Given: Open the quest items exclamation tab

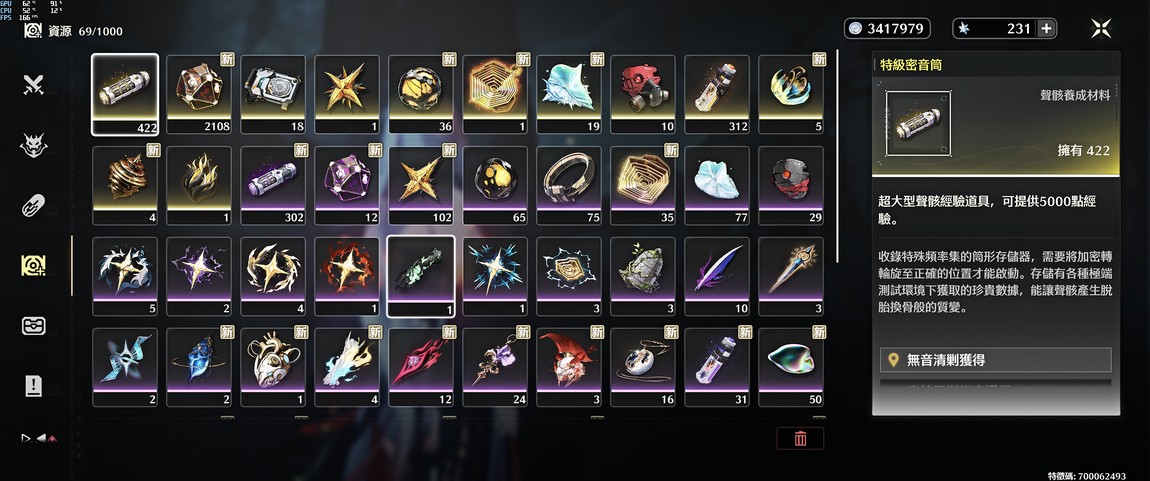Looking at the screenshot, I should coord(33,386).
